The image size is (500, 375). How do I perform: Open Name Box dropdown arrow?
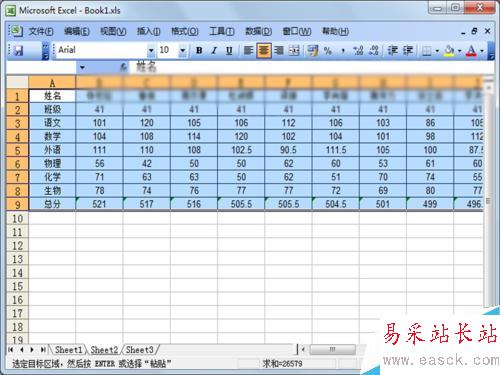[82, 68]
